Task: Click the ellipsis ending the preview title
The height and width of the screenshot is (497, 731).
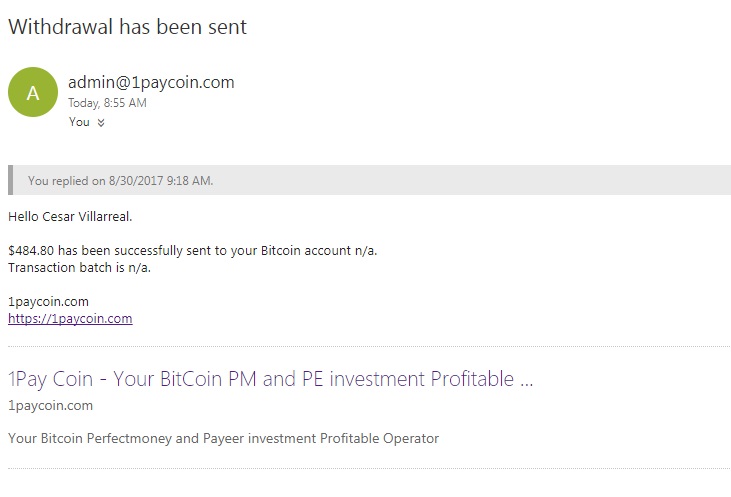Action: point(524,381)
